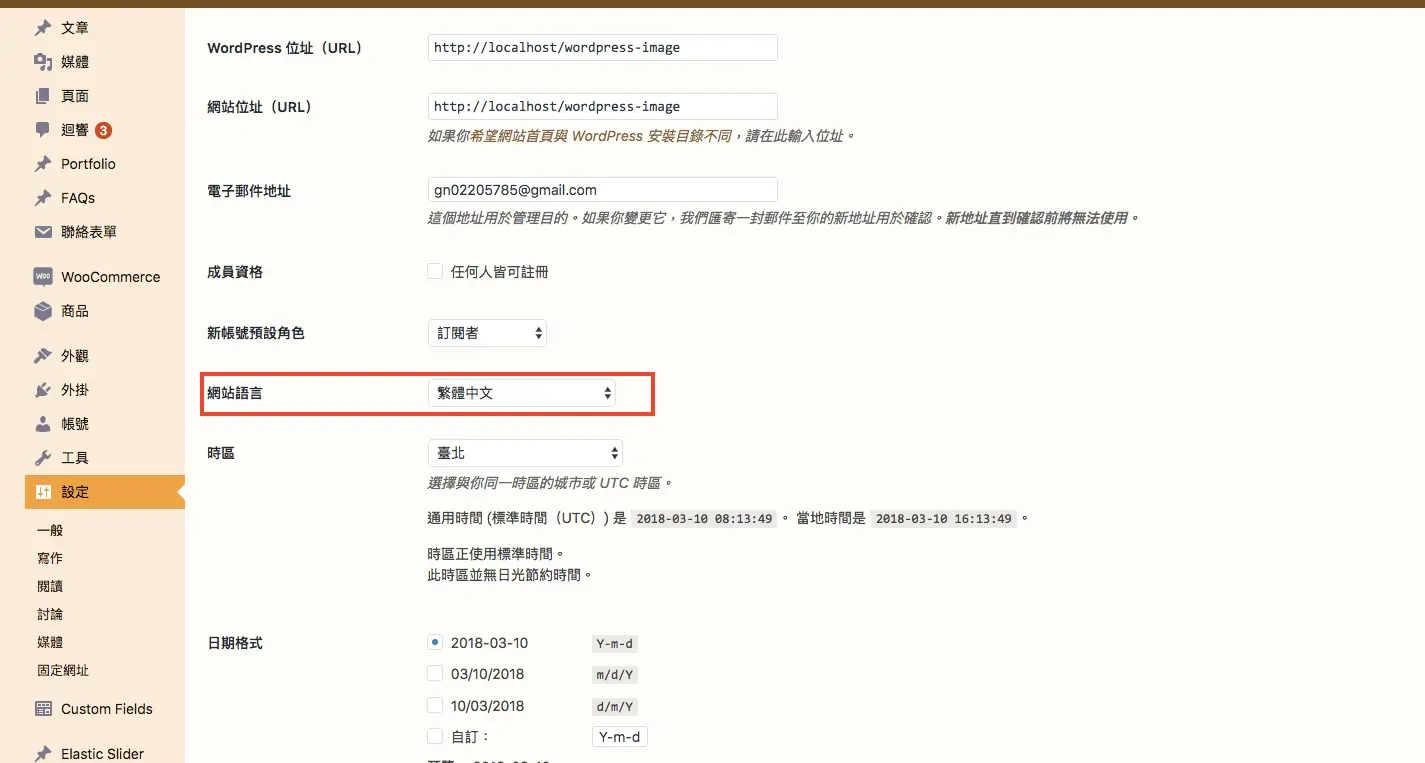
Task: Click the d/m/Y format code
Action: 615,707
